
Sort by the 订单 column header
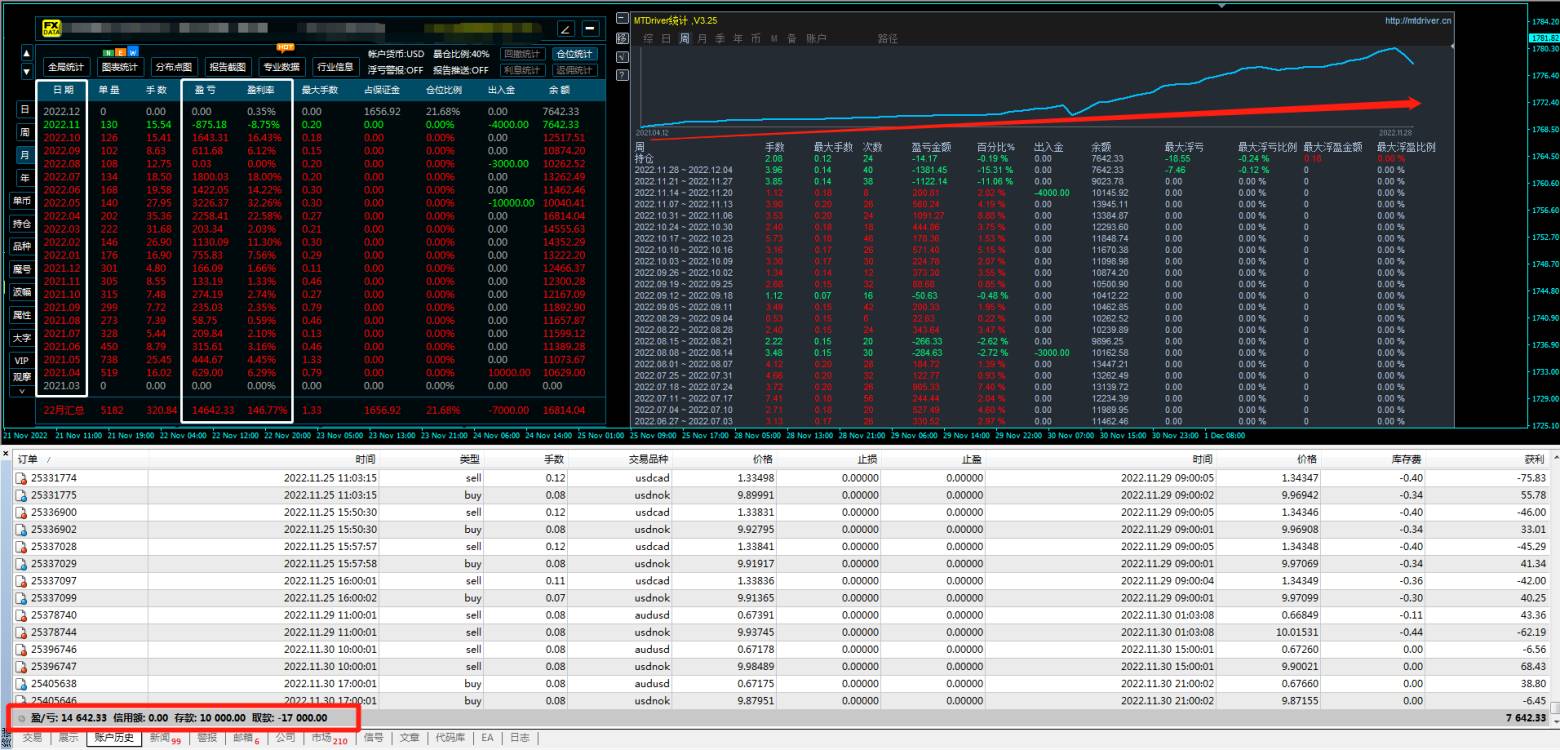point(28,459)
